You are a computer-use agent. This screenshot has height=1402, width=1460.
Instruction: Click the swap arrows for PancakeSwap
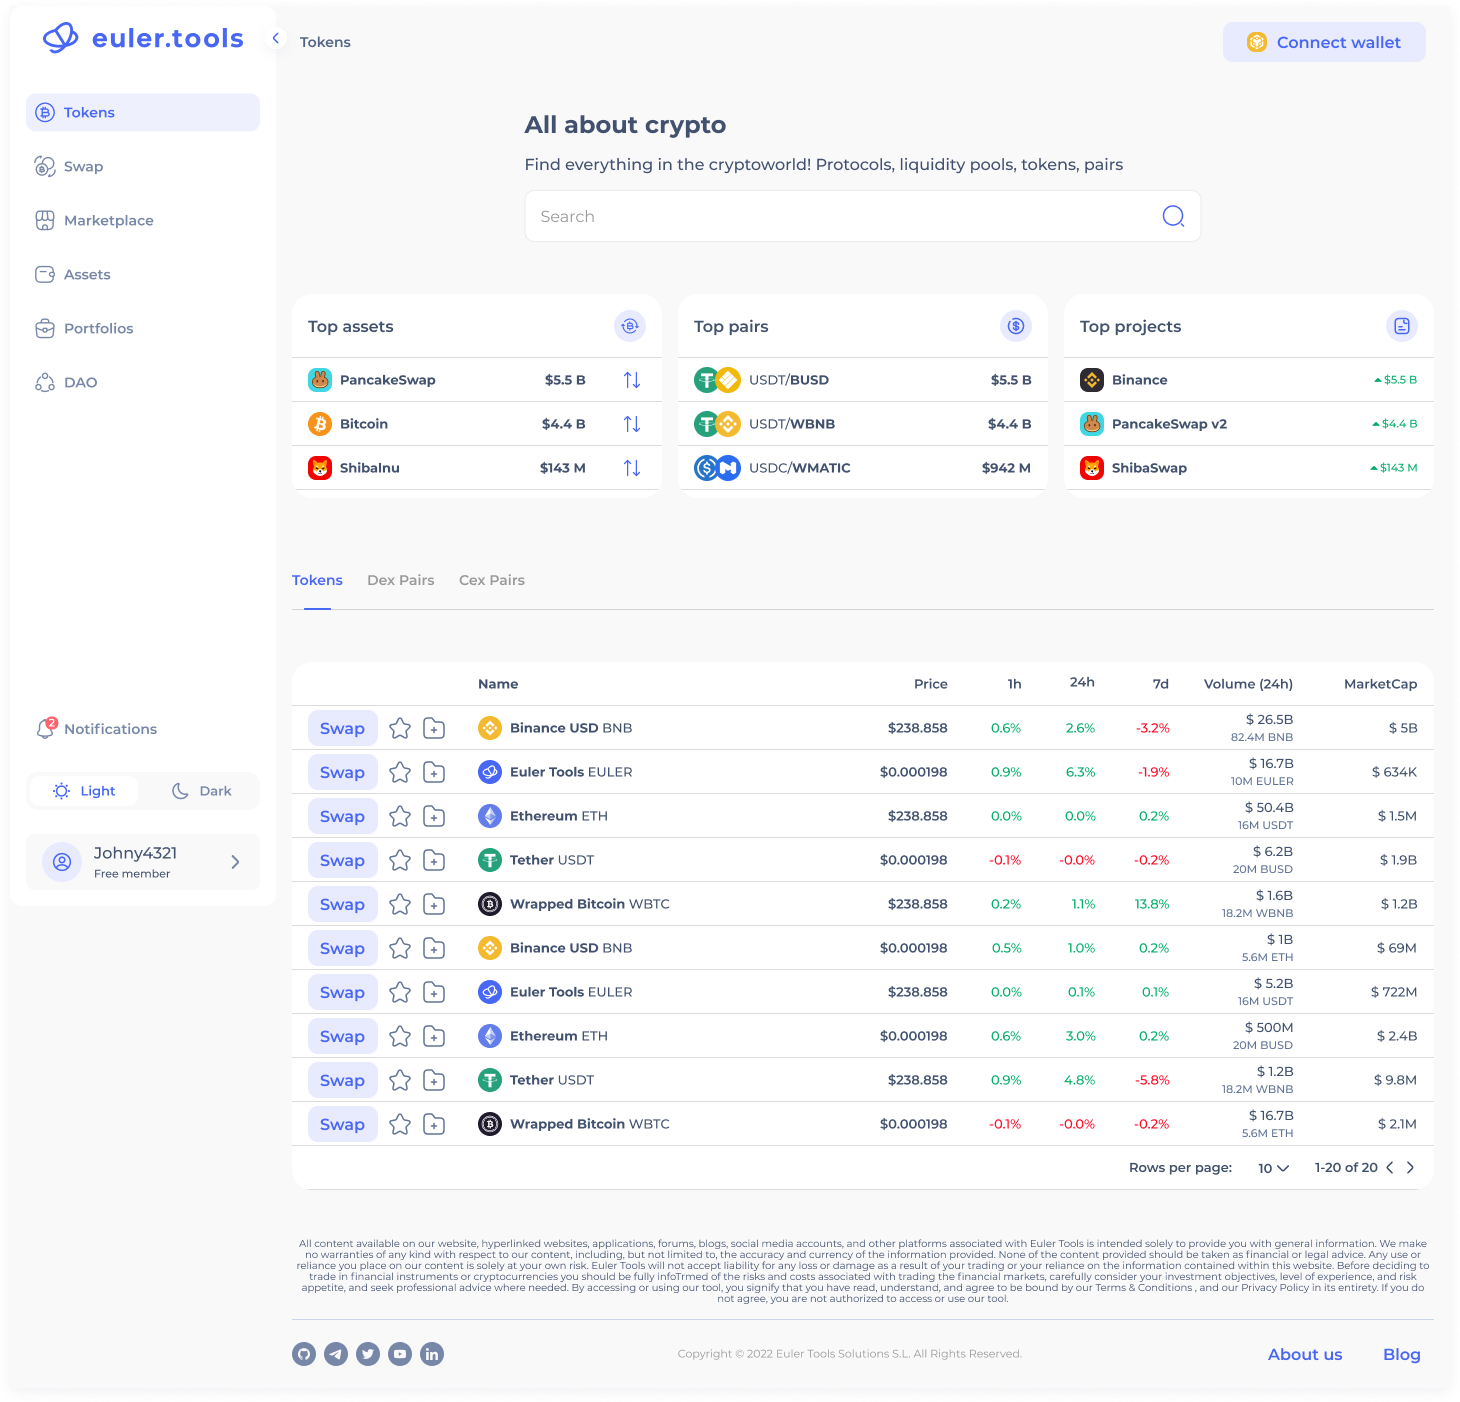click(x=632, y=380)
